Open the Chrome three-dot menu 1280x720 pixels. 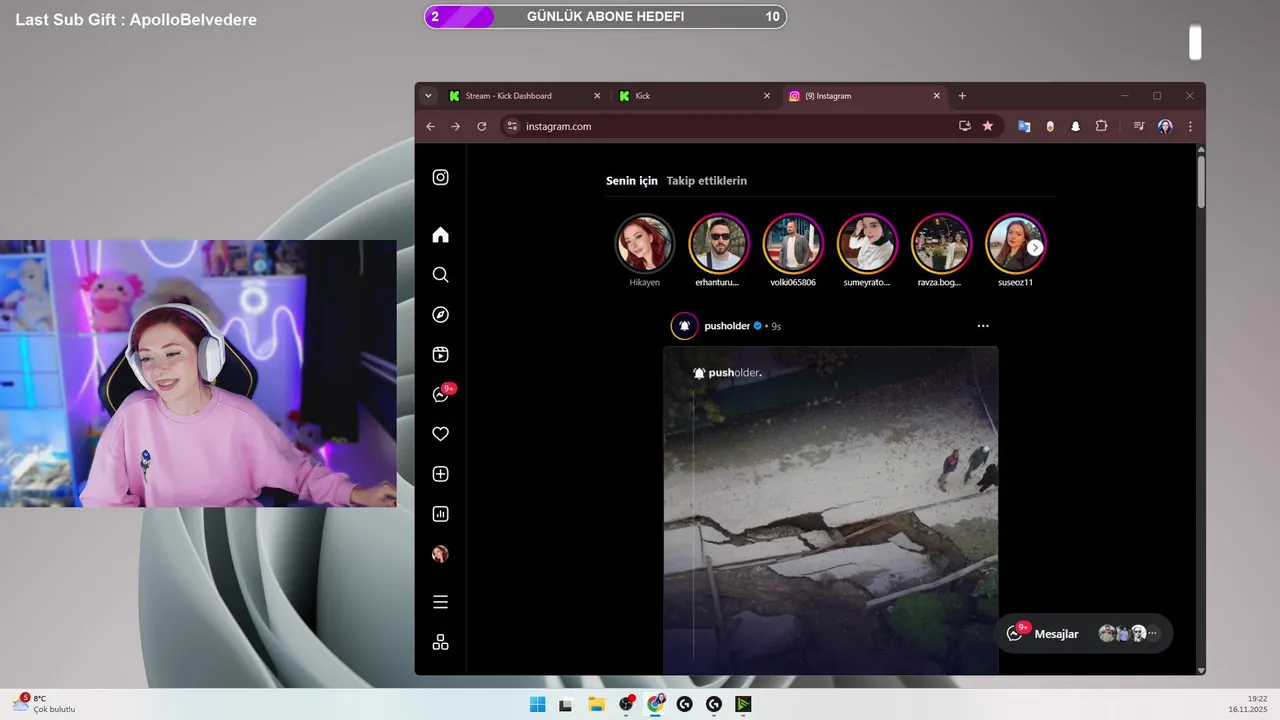click(x=1190, y=126)
